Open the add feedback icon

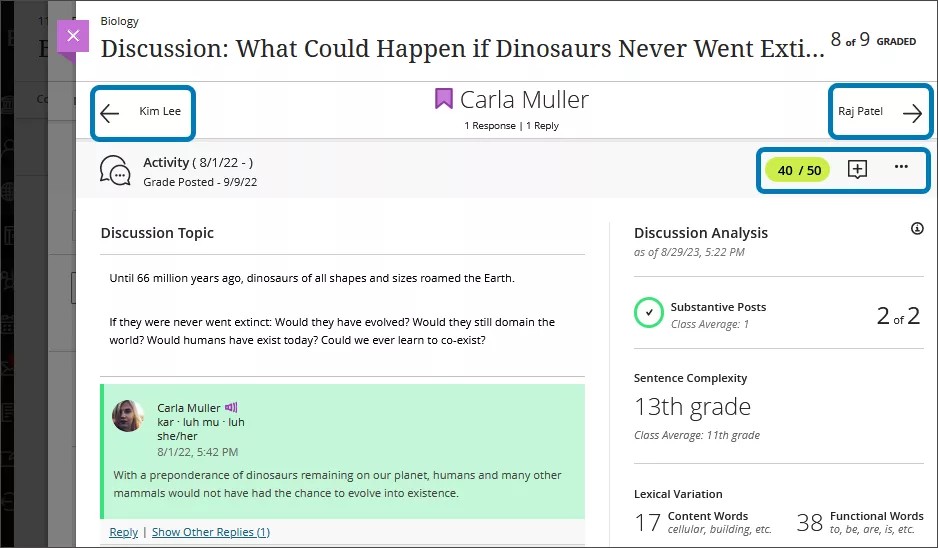pyautogui.click(x=857, y=169)
